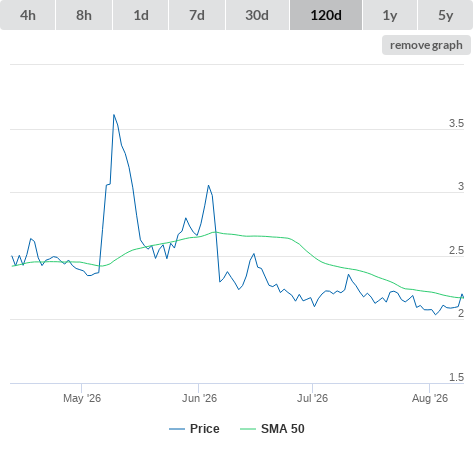This screenshot has width=474, height=455.
Task: Click the remove graph button
Action: [426, 45]
